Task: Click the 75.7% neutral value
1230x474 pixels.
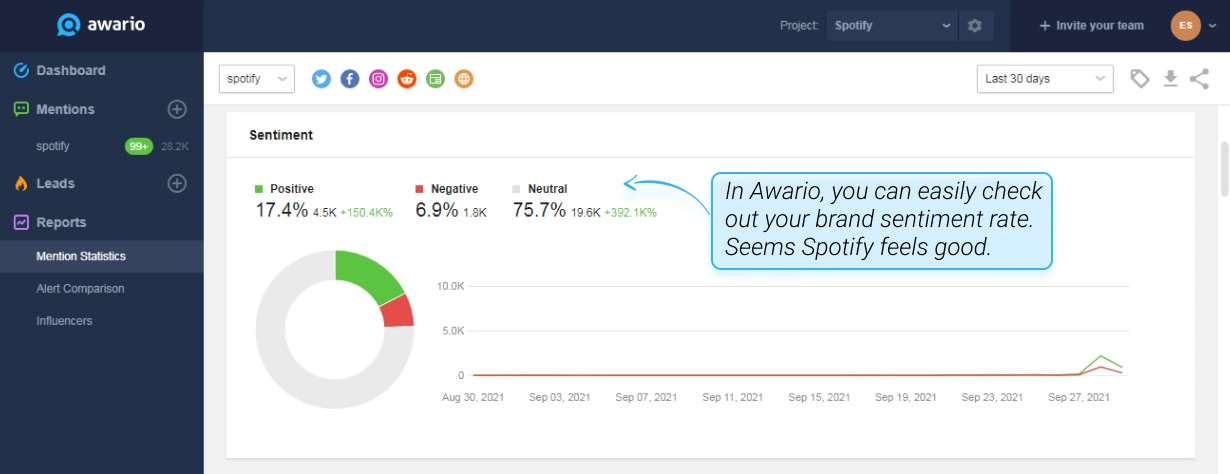Action: pyautogui.click(x=539, y=210)
